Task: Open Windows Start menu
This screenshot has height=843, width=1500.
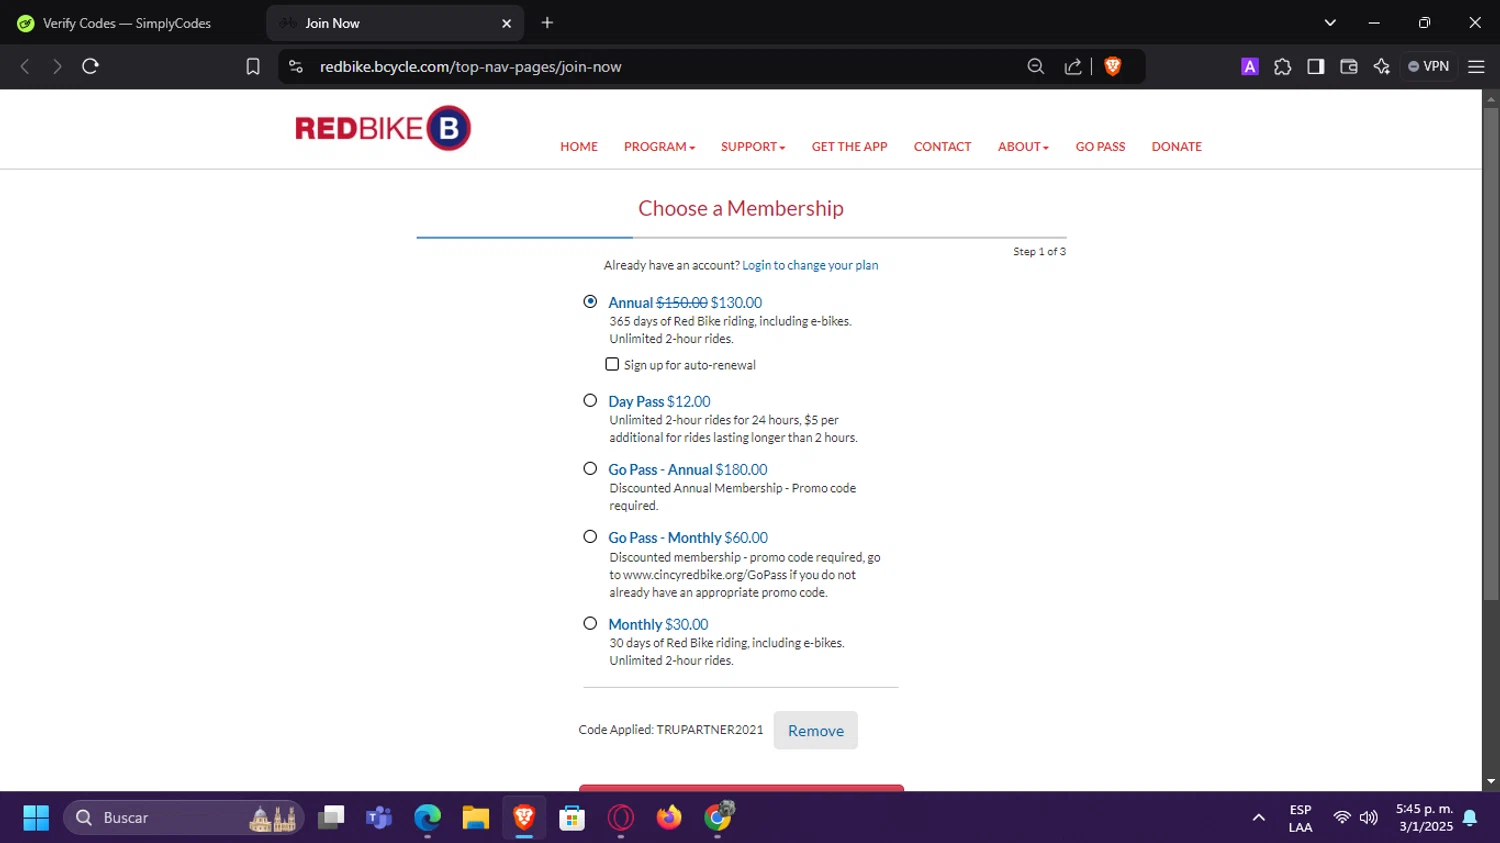Action: 36,818
